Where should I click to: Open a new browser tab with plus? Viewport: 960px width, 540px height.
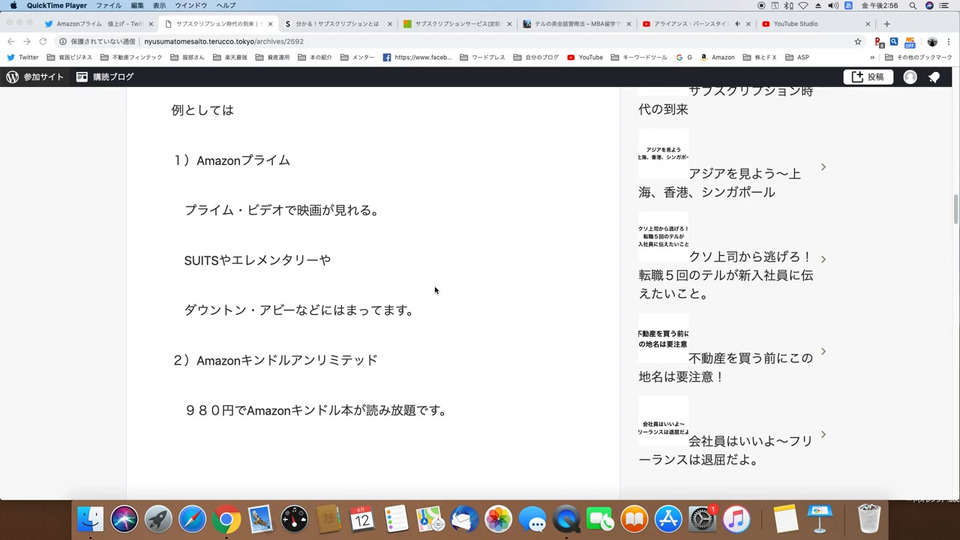coord(887,24)
